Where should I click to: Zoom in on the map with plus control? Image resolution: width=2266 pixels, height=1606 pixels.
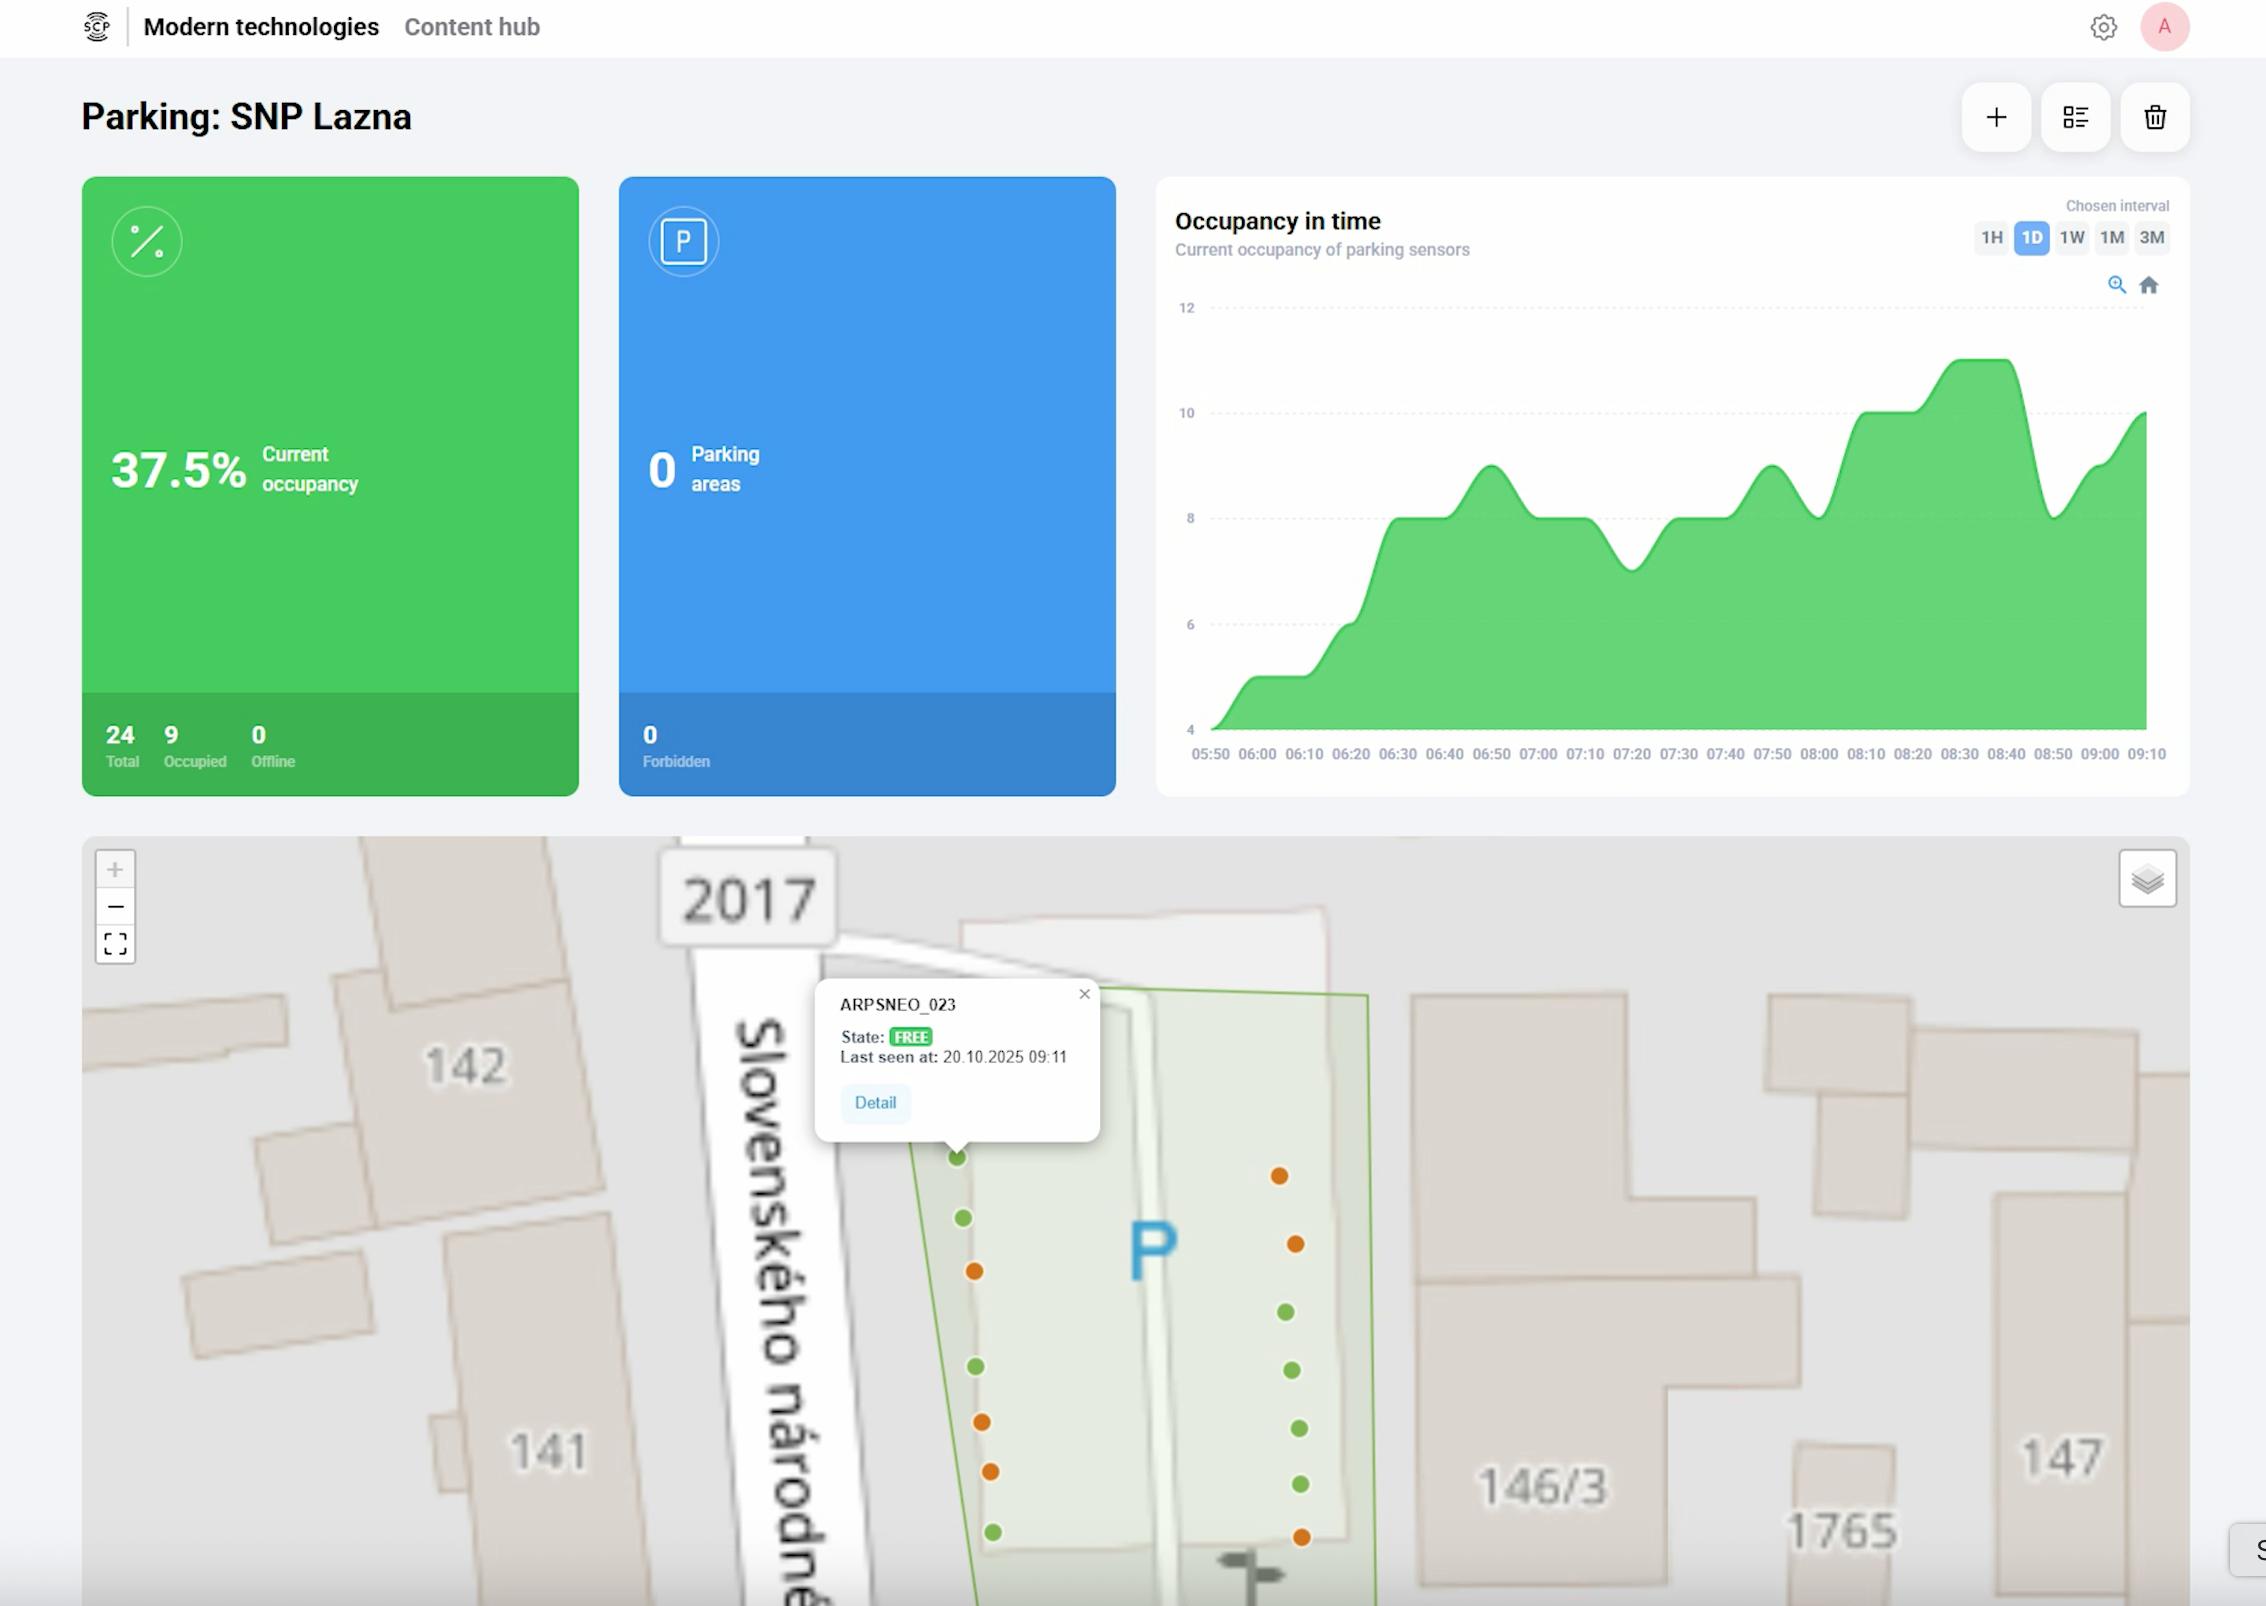click(x=115, y=869)
